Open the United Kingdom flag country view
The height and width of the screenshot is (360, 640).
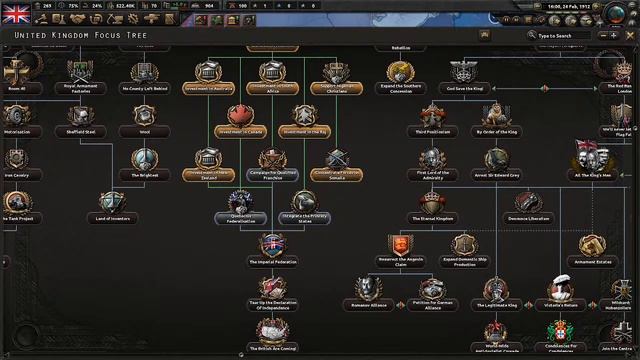point(16,13)
